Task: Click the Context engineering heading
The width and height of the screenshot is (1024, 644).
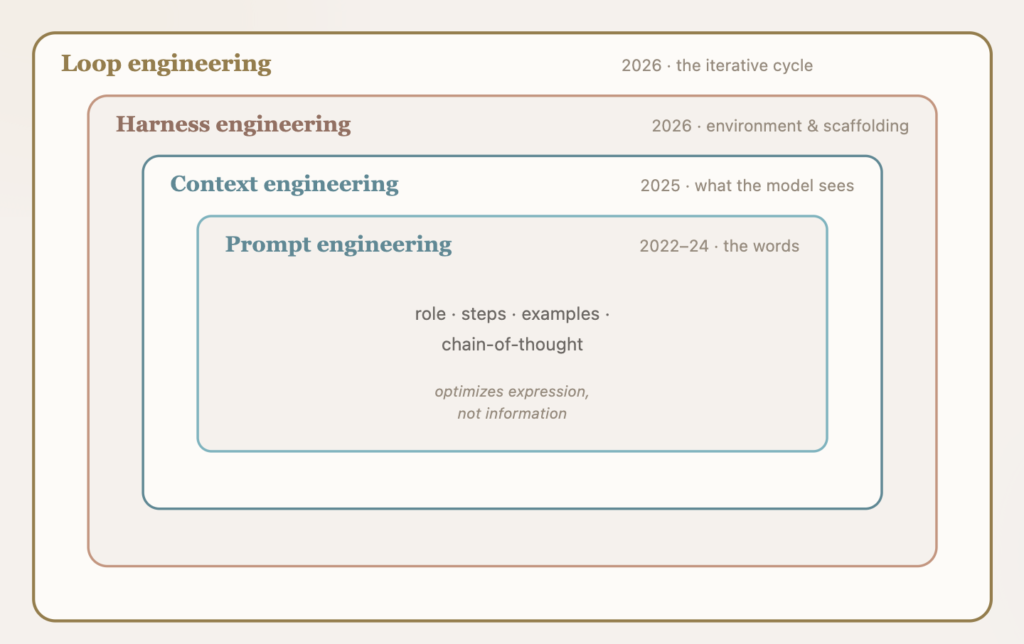Action: (284, 184)
